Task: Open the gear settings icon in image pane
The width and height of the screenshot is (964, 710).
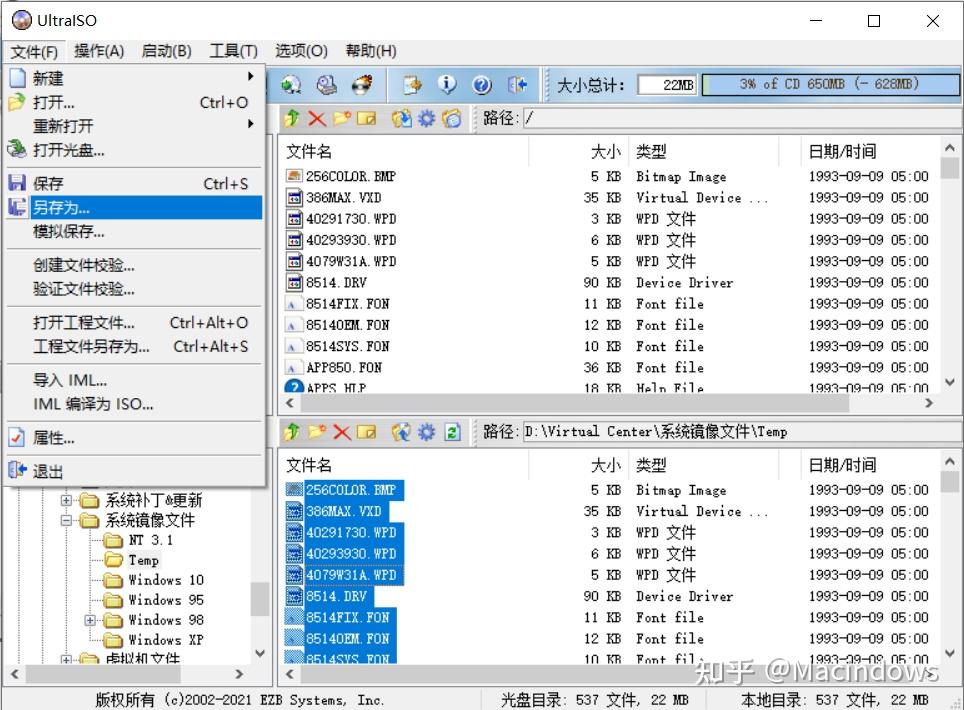Action: 427,118
